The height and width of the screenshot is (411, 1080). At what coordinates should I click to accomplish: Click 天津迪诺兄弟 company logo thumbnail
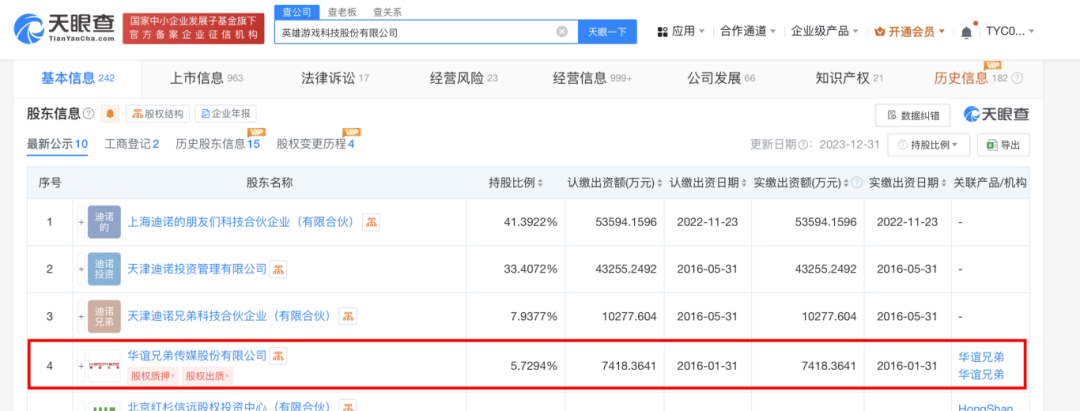(x=104, y=317)
